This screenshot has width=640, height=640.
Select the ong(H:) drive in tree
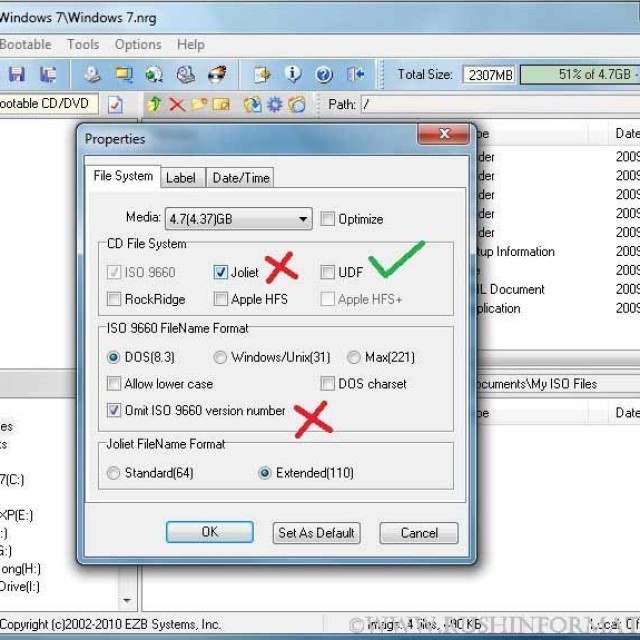pos(20,568)
